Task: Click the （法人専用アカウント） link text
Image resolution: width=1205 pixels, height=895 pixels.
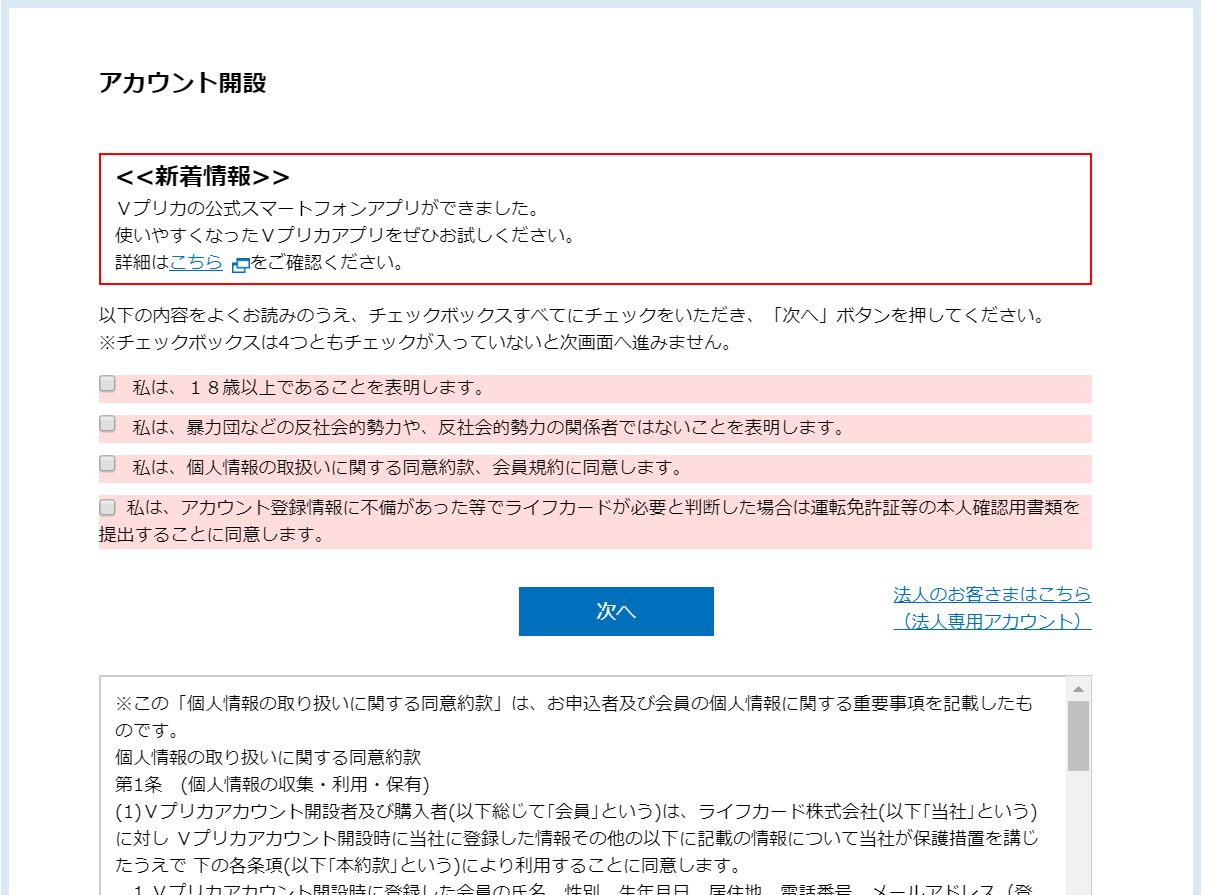Action: coord(992,621)
